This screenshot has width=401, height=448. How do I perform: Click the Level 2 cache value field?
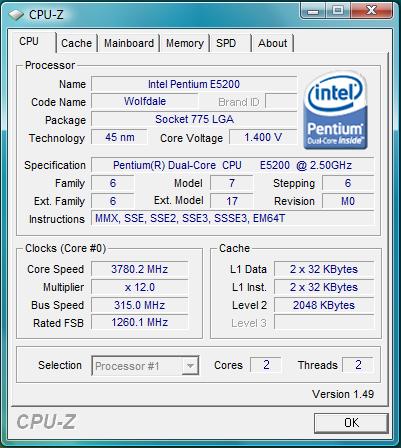pos(324,305)
